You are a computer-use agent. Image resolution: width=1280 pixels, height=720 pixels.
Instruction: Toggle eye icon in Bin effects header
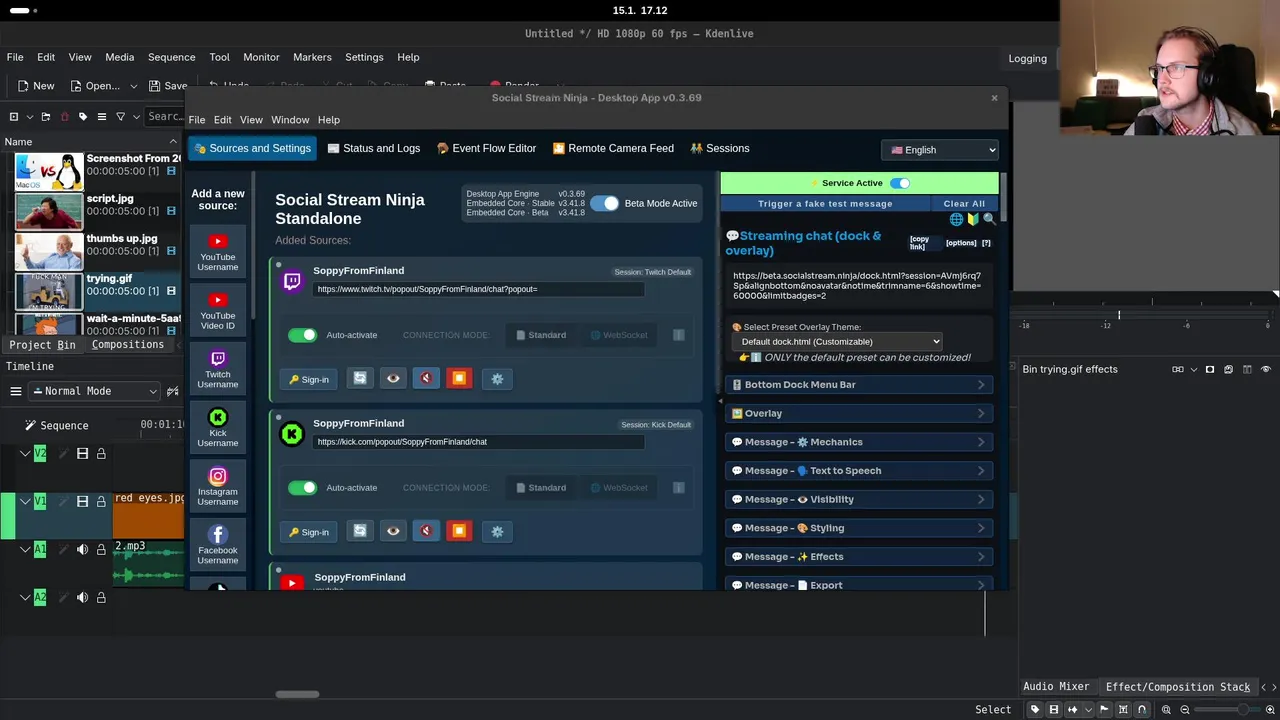[x=1266, y=369]
